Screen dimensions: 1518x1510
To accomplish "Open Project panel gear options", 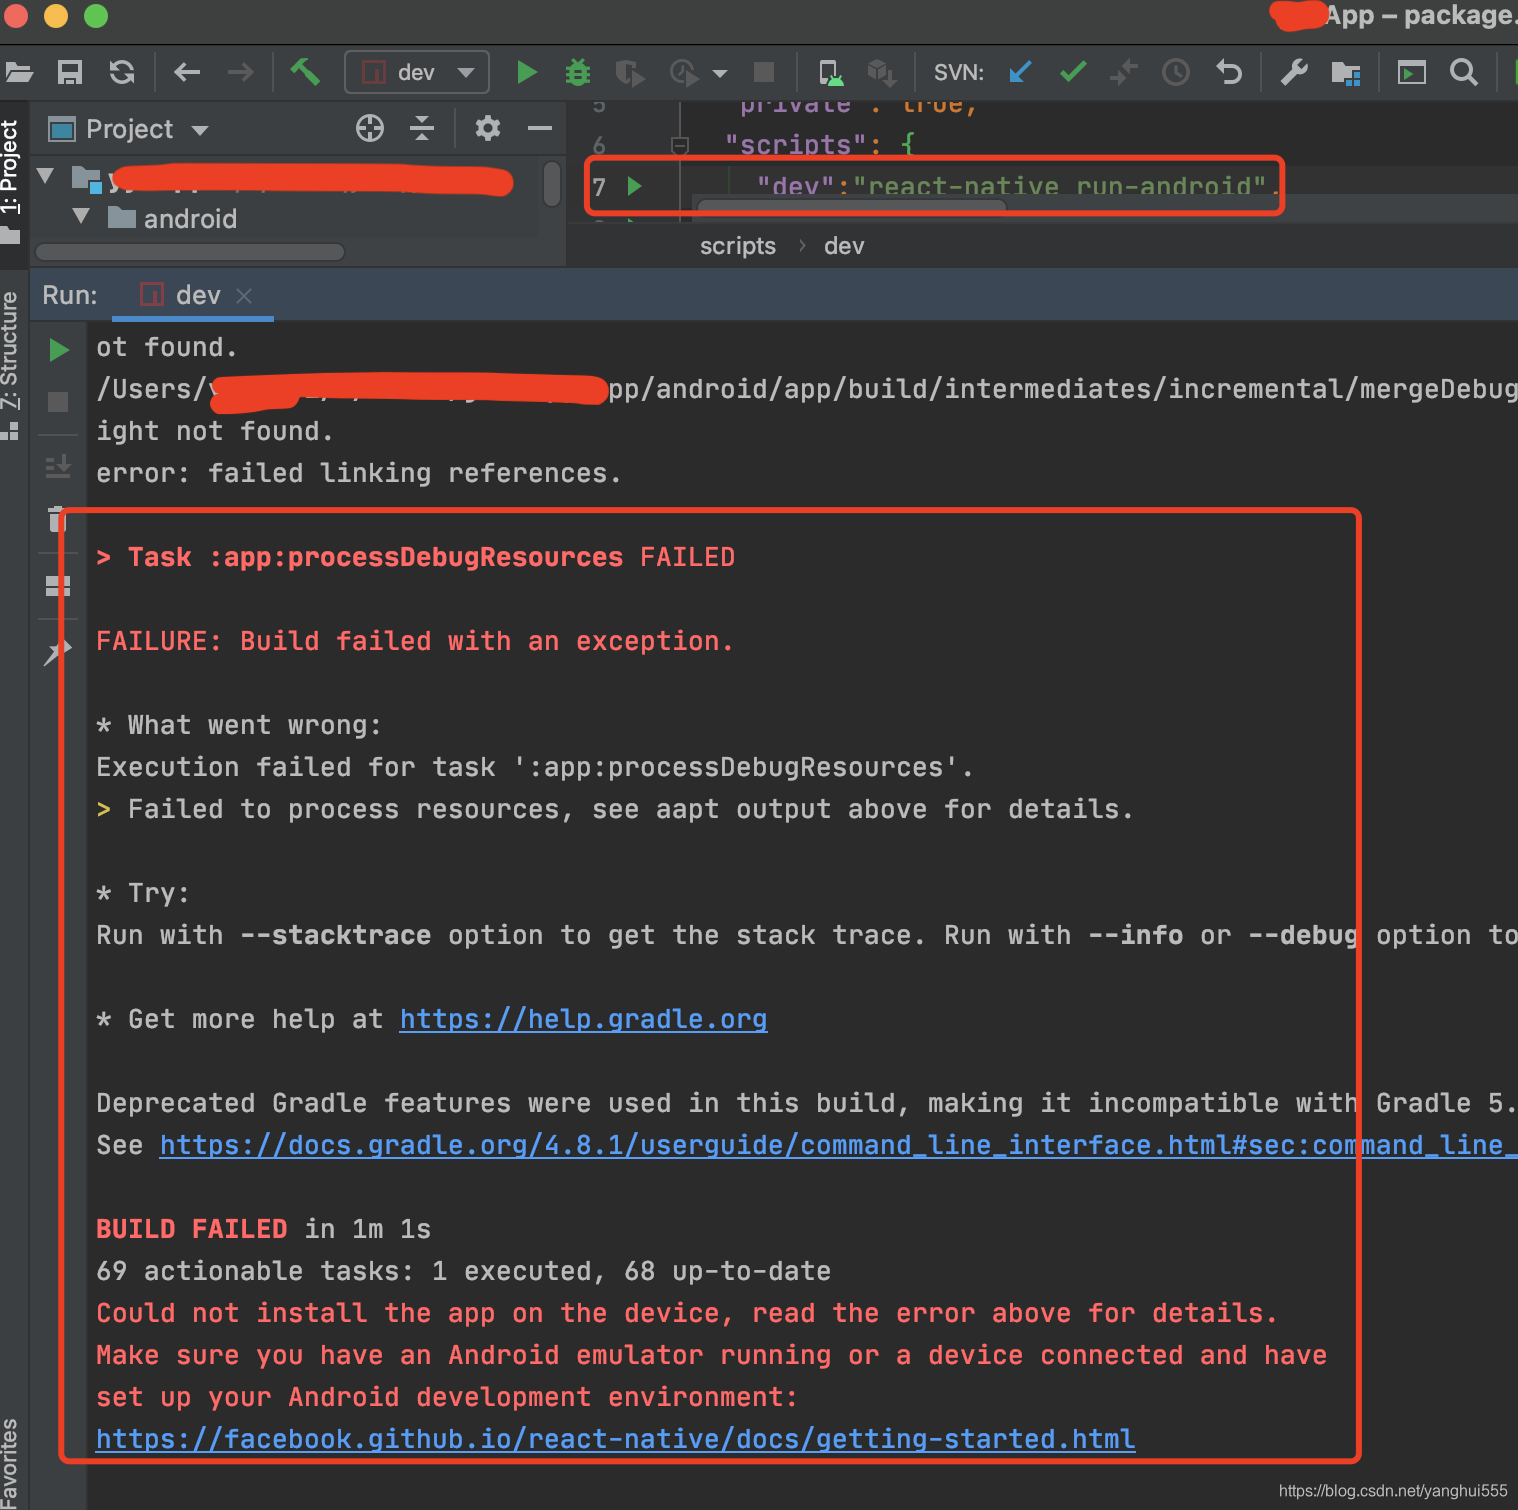I will tap(487, 128).
